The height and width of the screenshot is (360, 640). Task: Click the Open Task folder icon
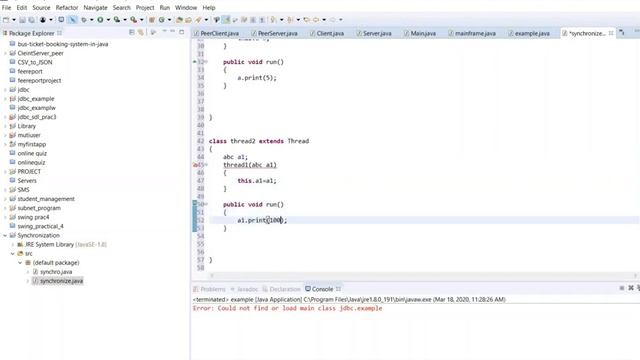click(188, 20)
